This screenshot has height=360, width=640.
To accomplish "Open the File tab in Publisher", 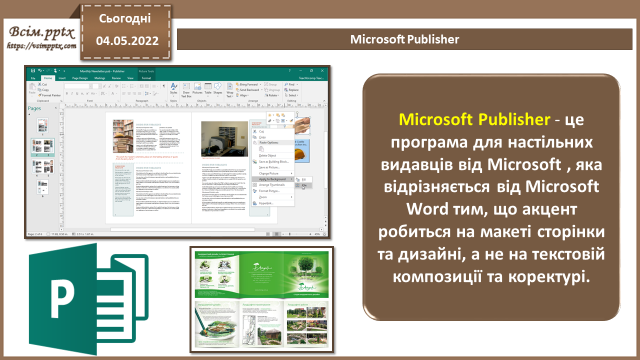I will click(33, 78).
